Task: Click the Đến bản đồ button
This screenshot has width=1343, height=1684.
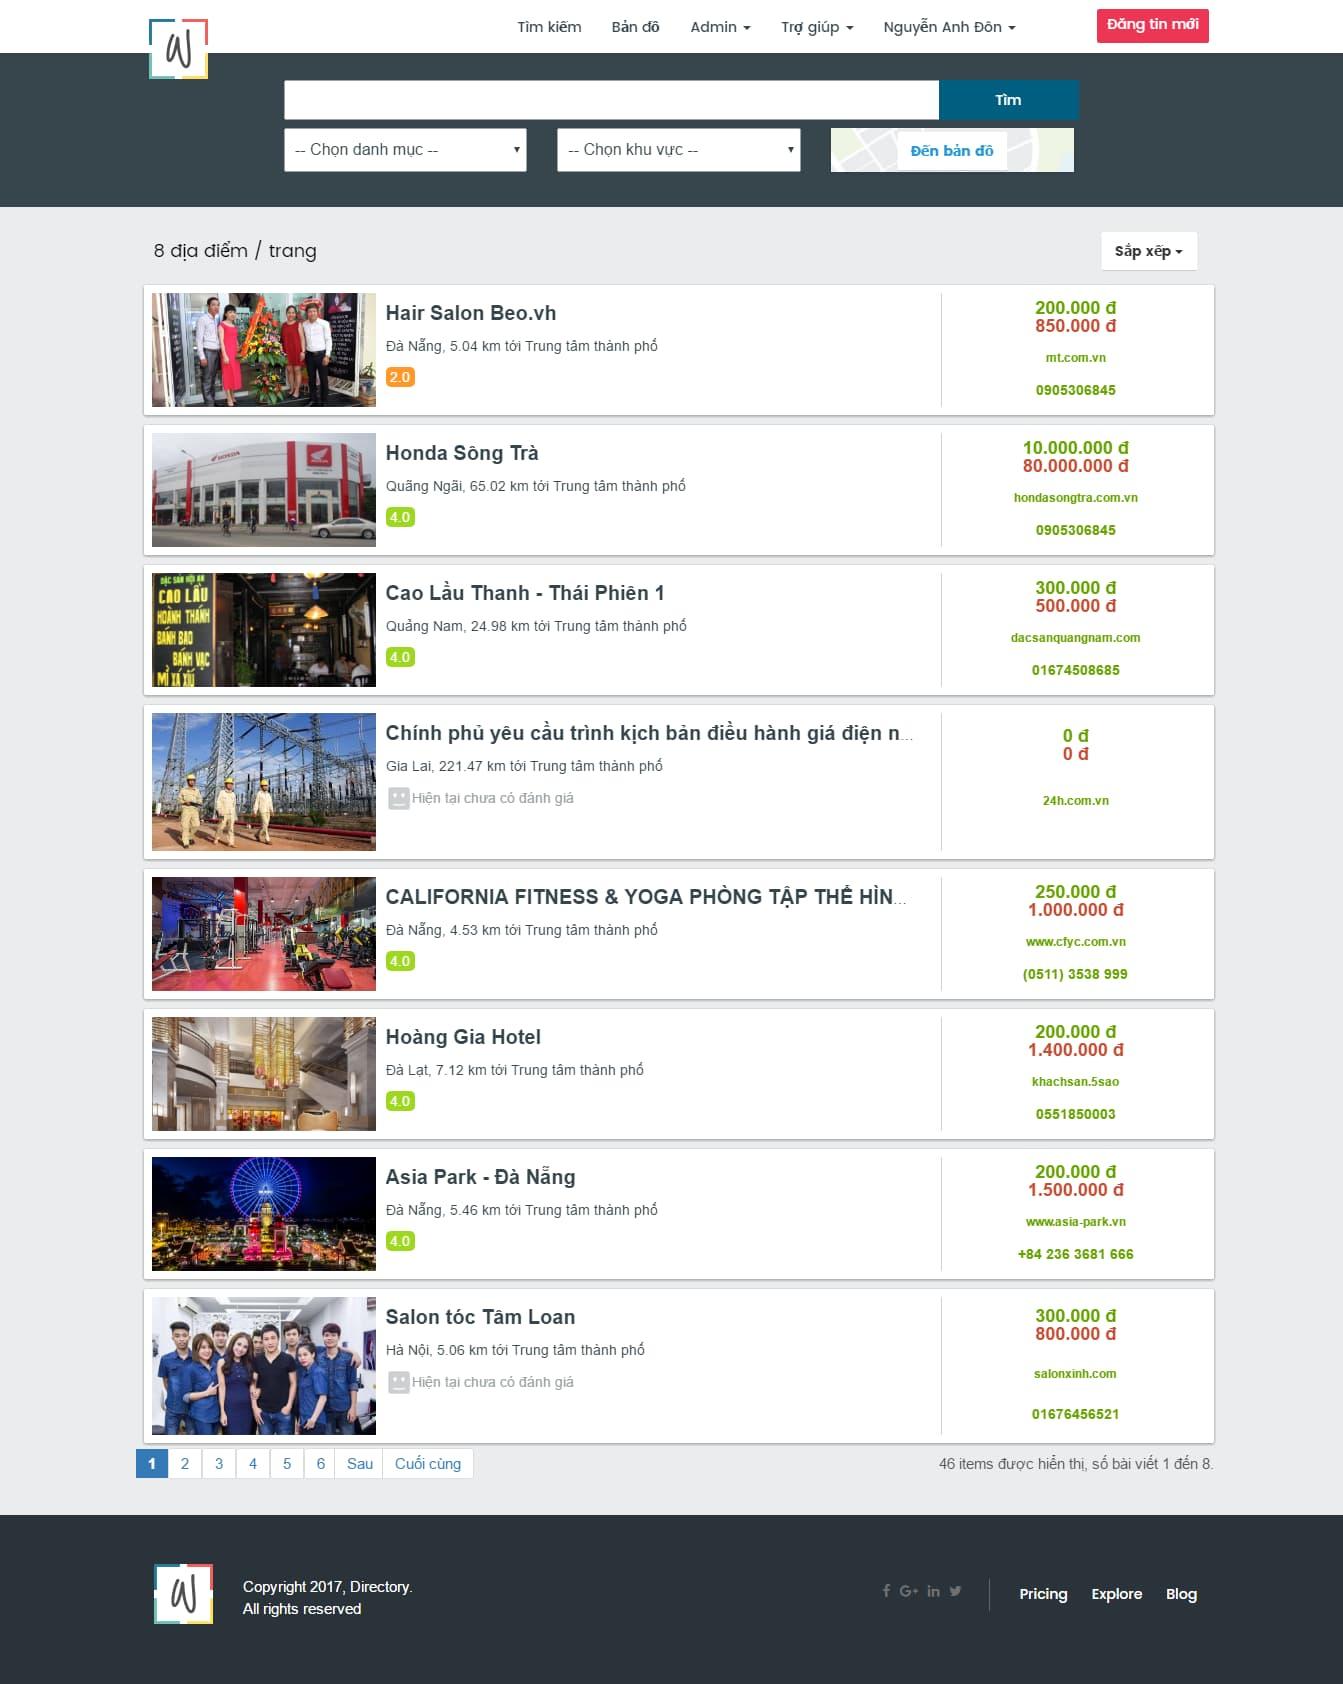Action: 952,151
